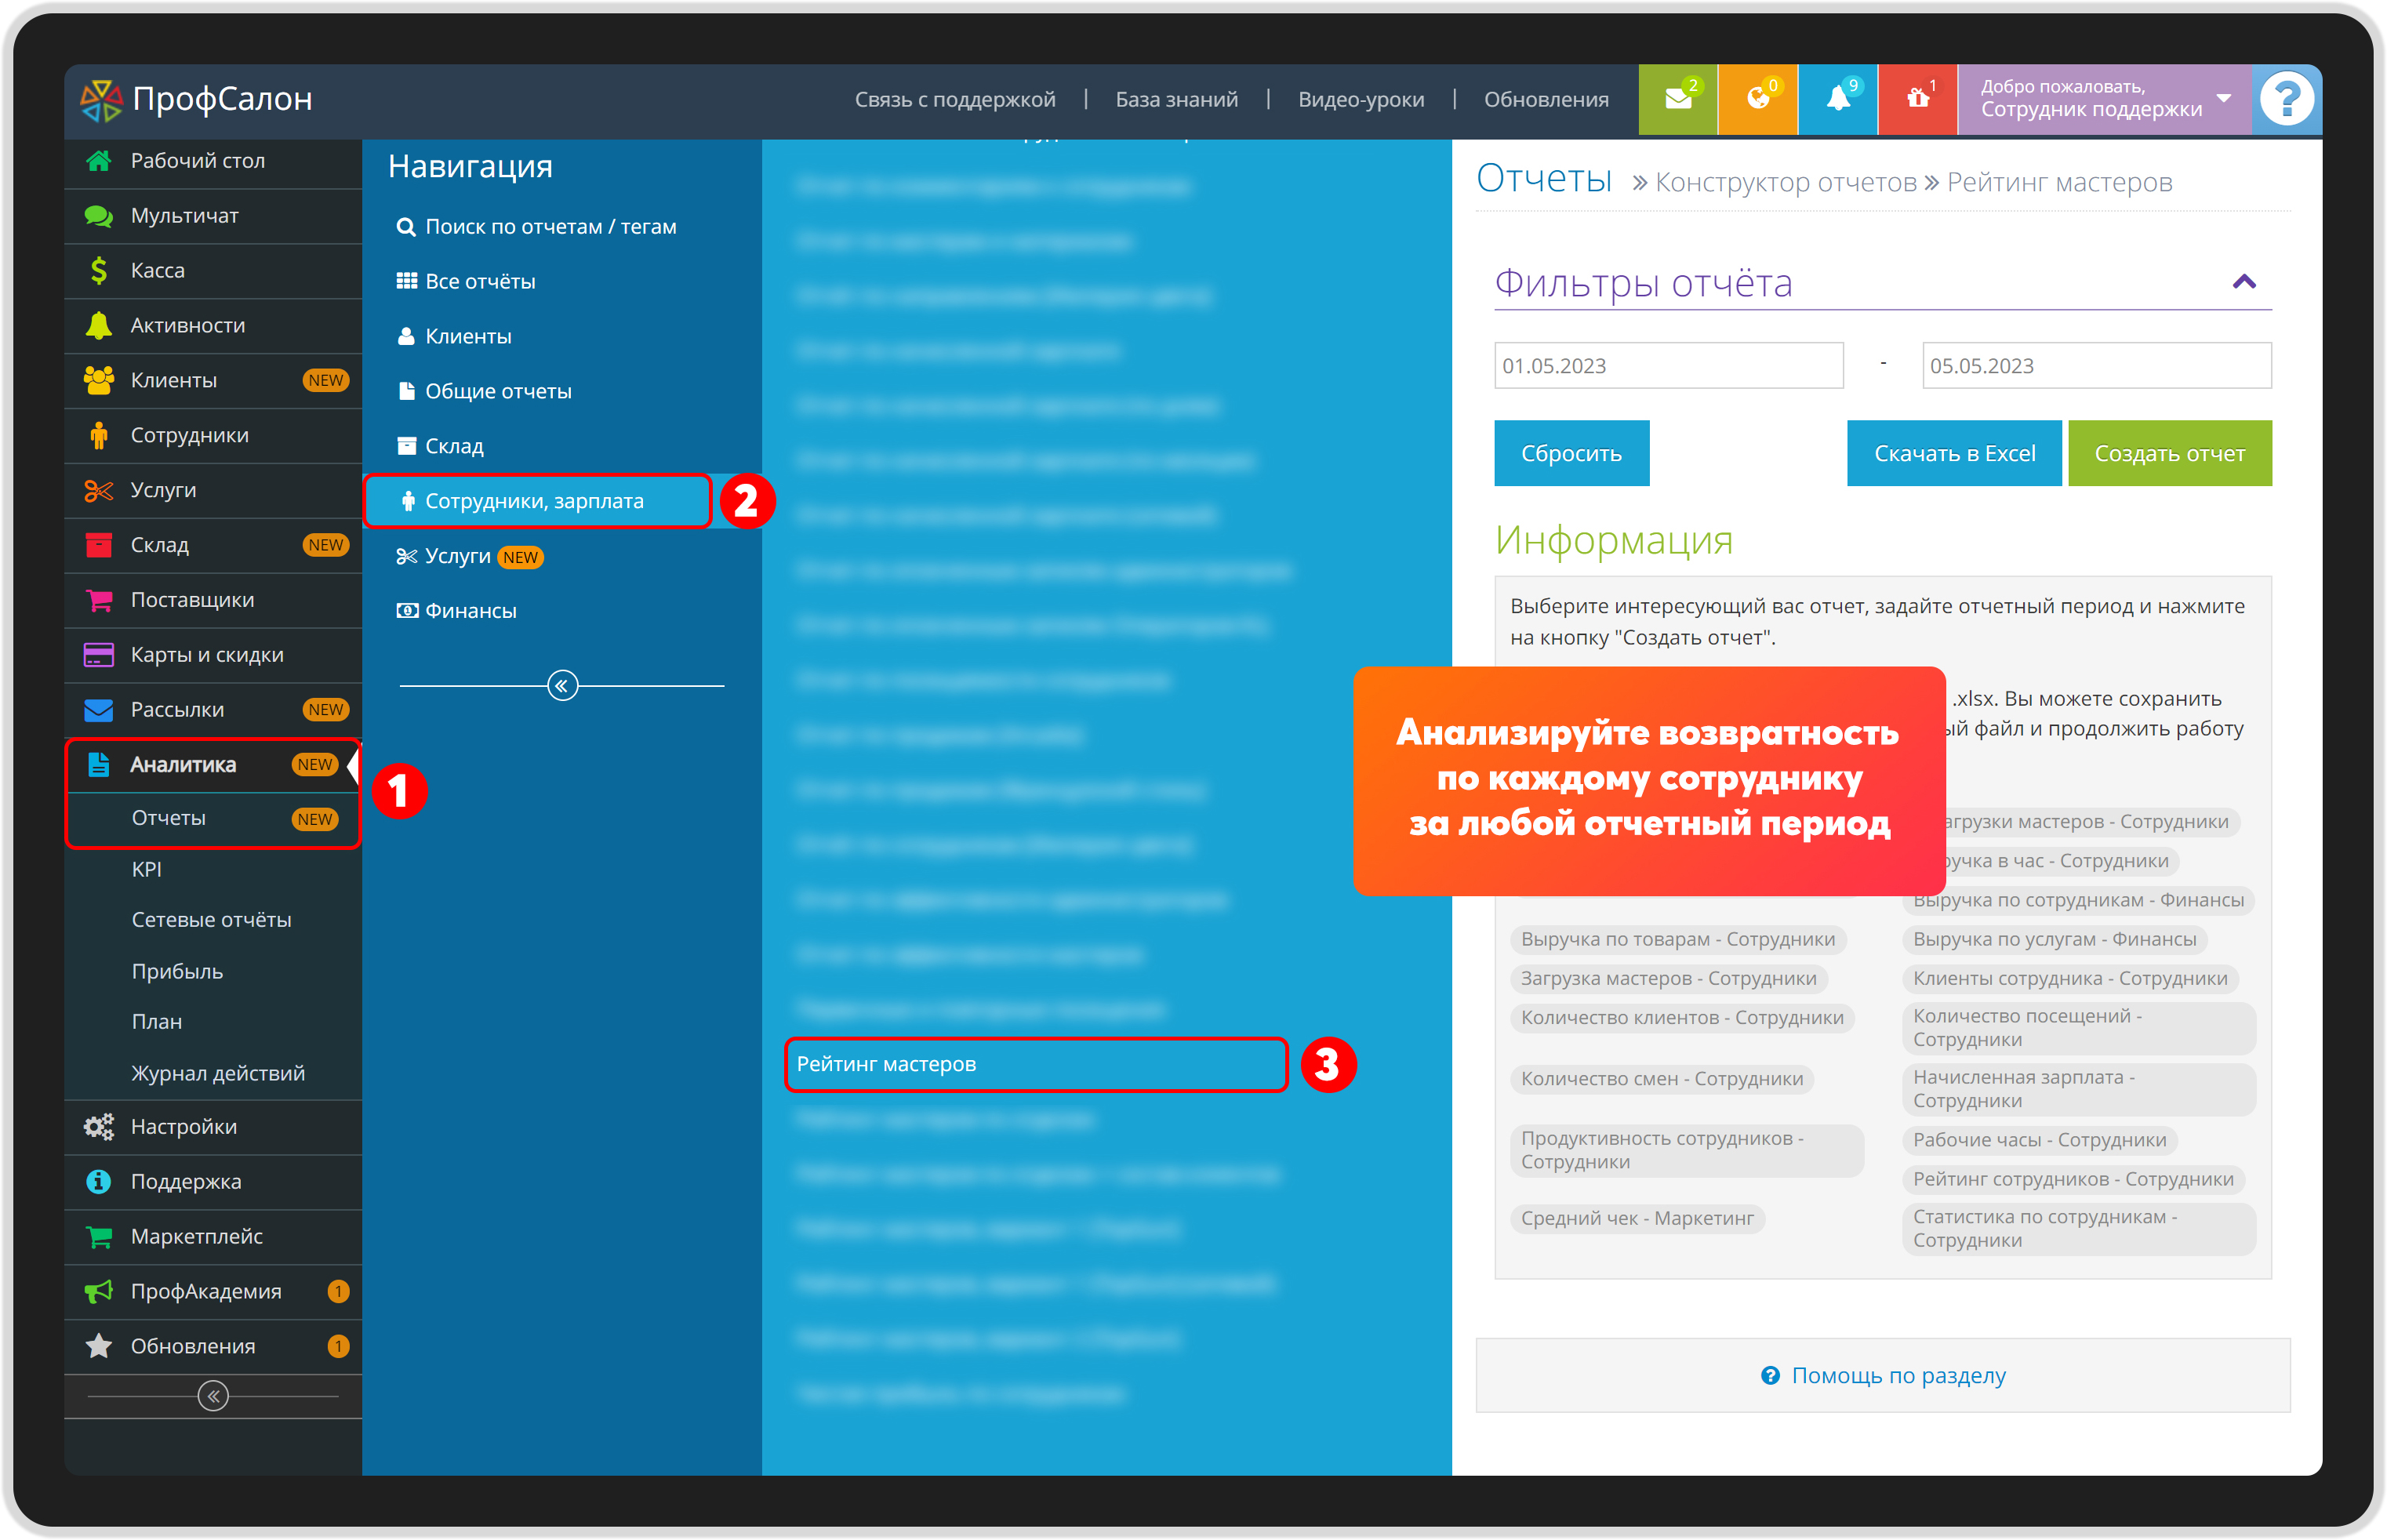Open Помощь по разделу link
The height and width of the screenshot is (1540, 2387).
pos(1882,1376)
